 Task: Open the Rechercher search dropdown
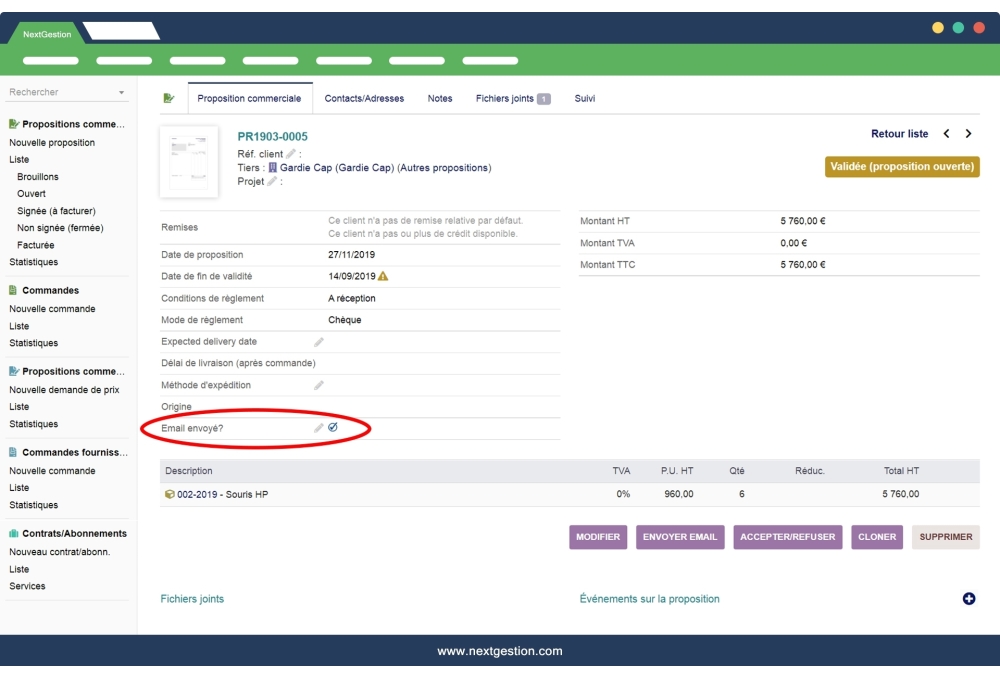pyautogui.click(x=120, y=91)
